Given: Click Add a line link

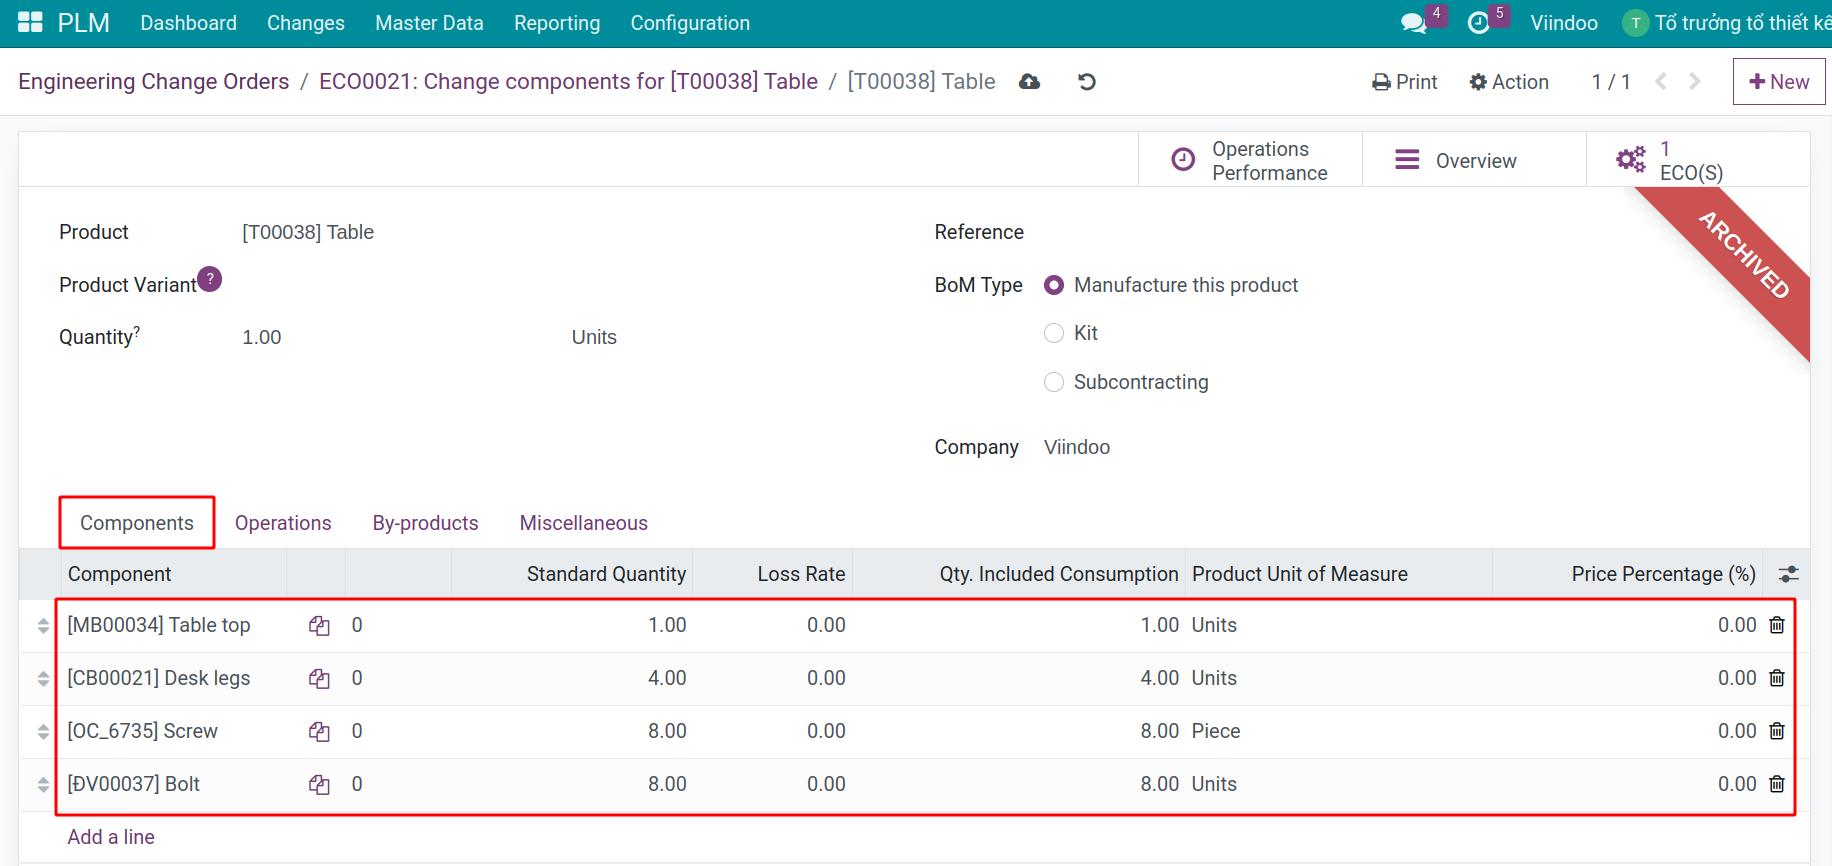Looking at the screenshot, I should coord(111,837).
